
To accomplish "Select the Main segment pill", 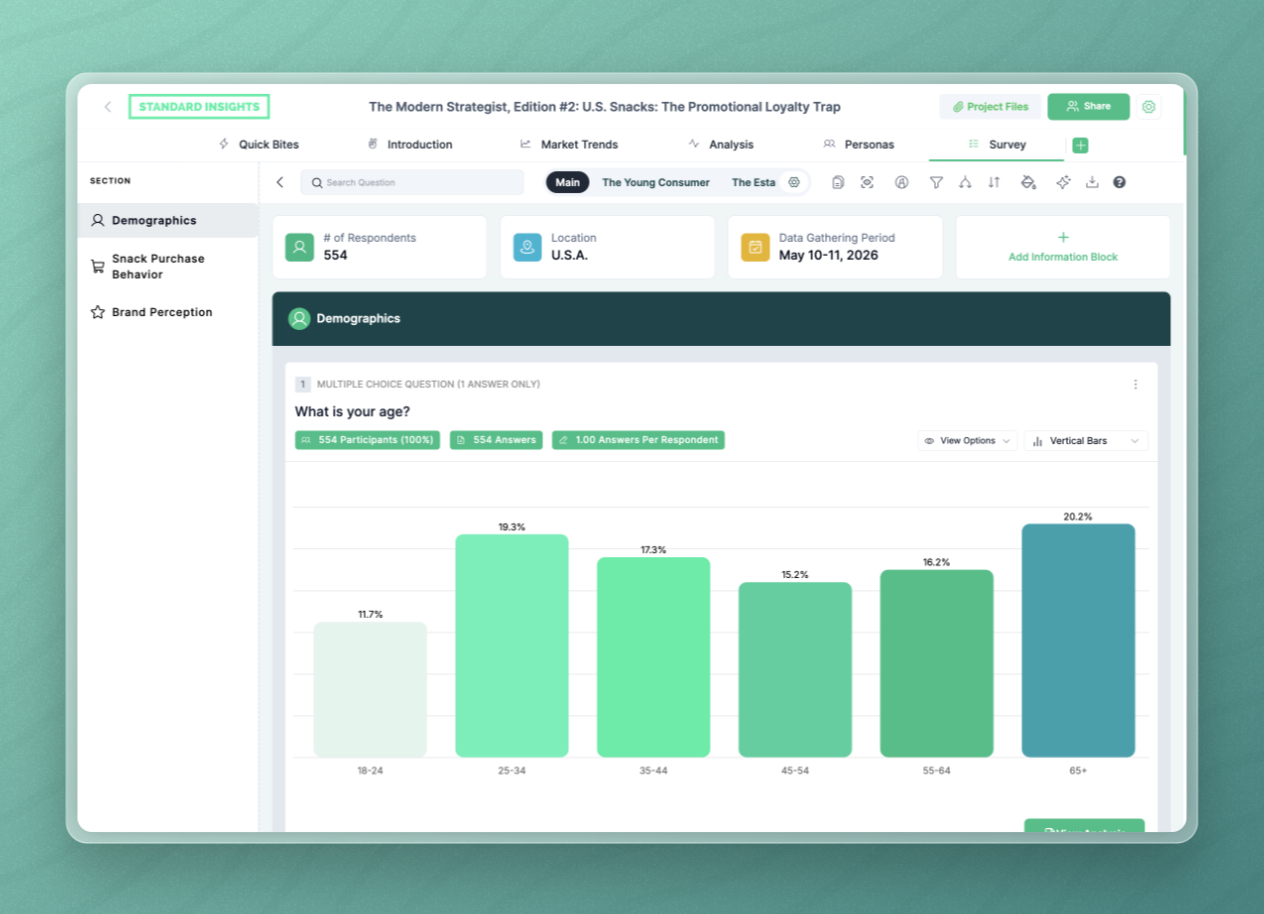I will coord(567,182).
